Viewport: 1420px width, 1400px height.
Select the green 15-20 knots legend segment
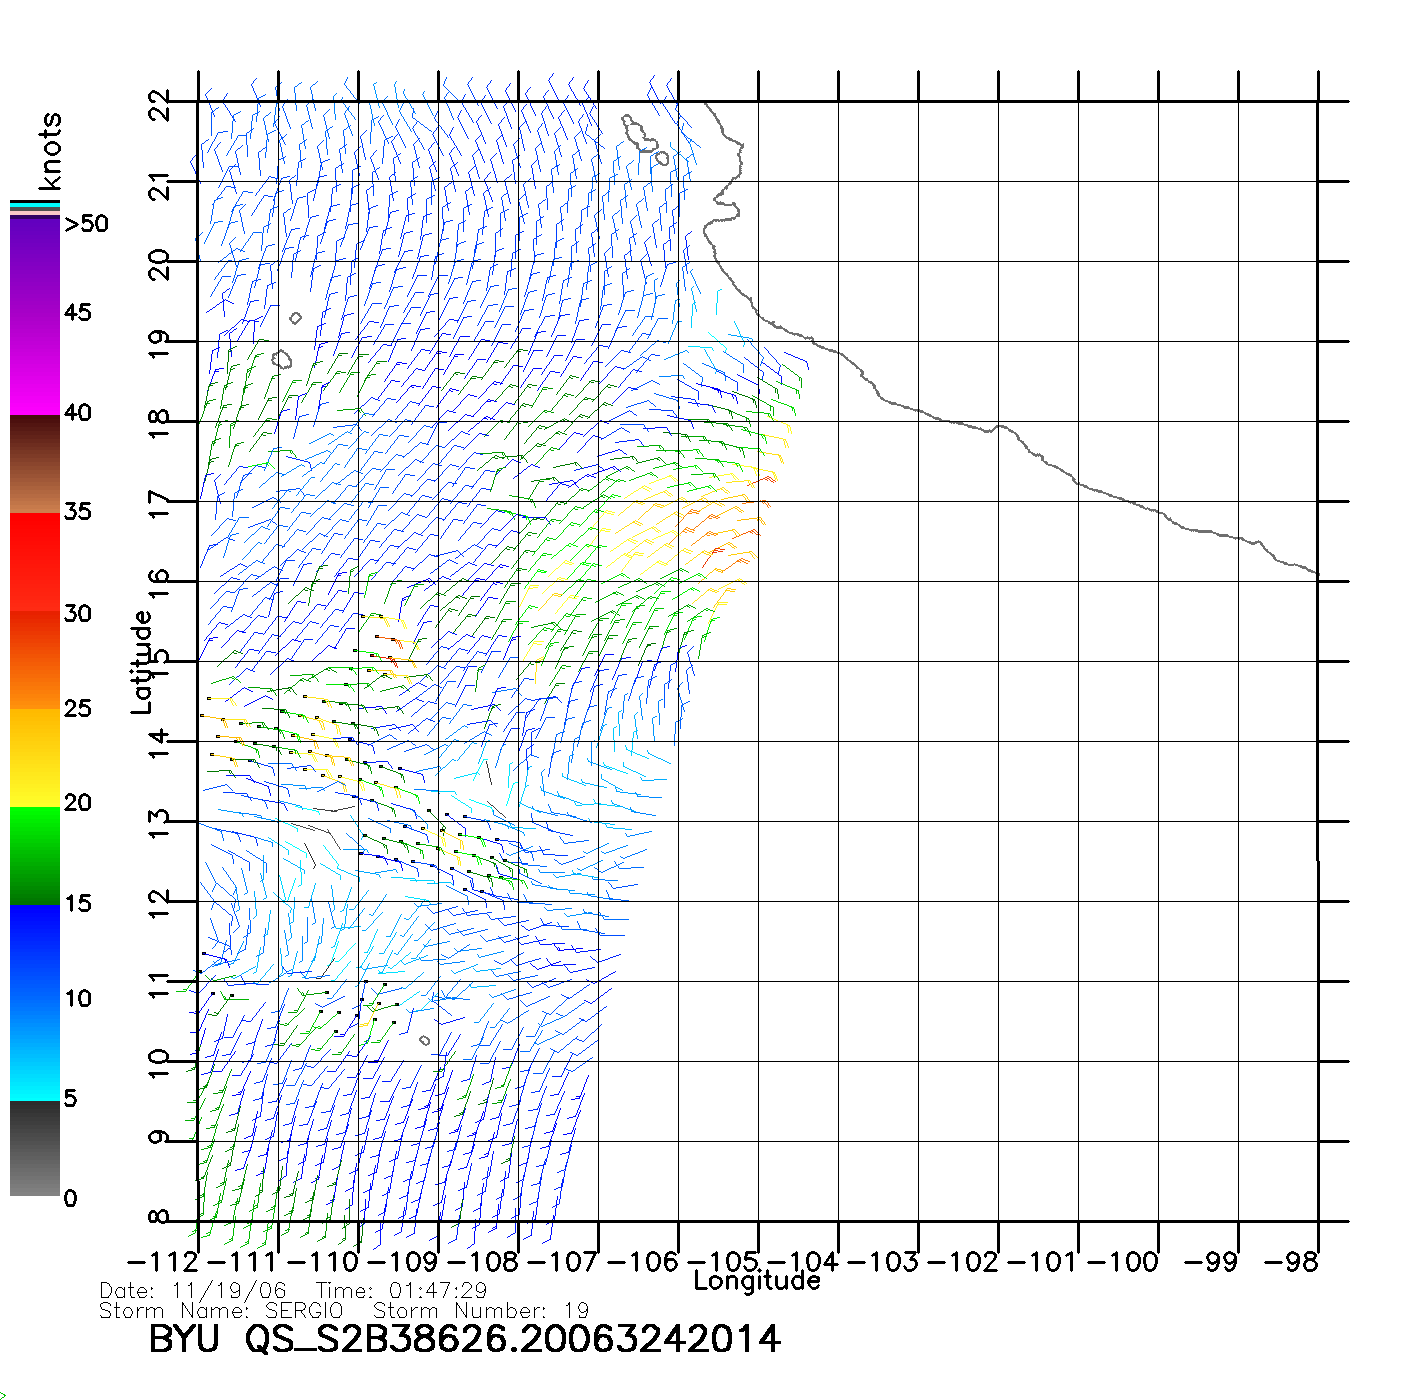click(35, 855)
